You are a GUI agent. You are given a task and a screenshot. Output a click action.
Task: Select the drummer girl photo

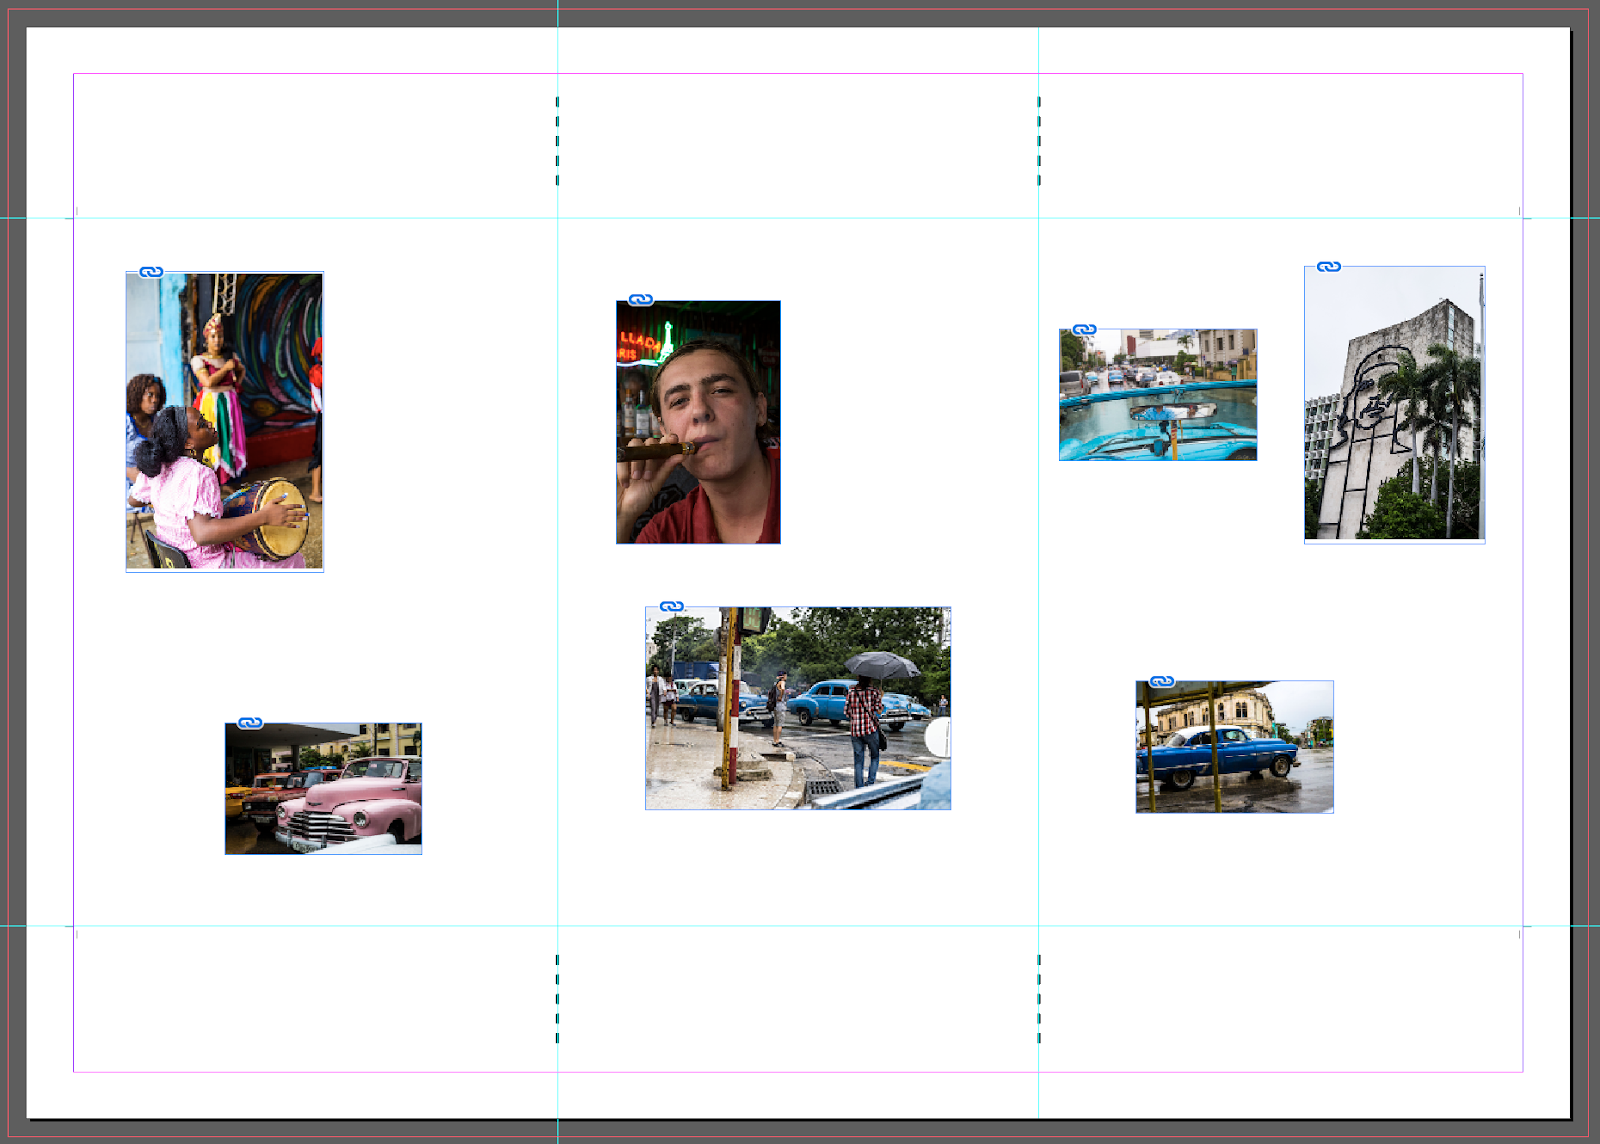click(224, 421)
